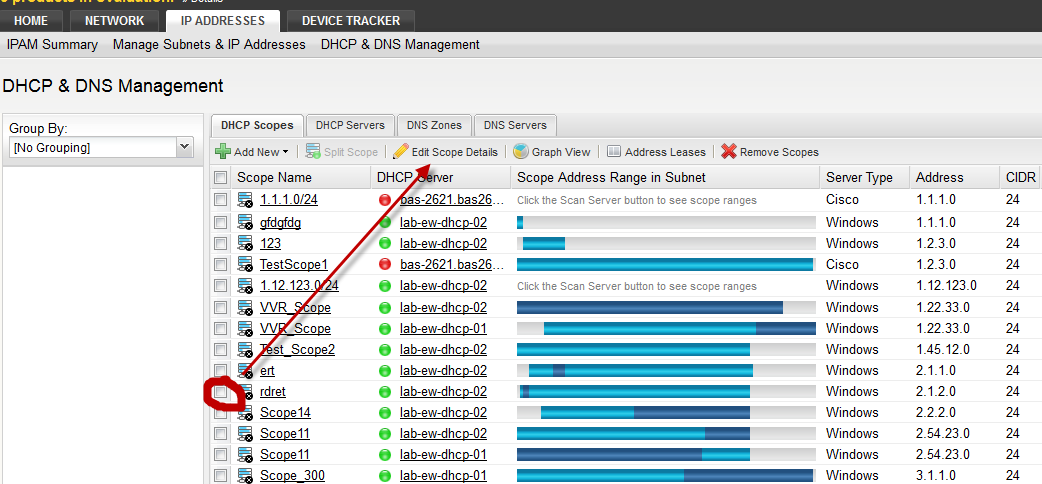Click green status icon in gfdgfdg row
The width and height of the screenshot is (1042, 484).
[x=385, y=222]
